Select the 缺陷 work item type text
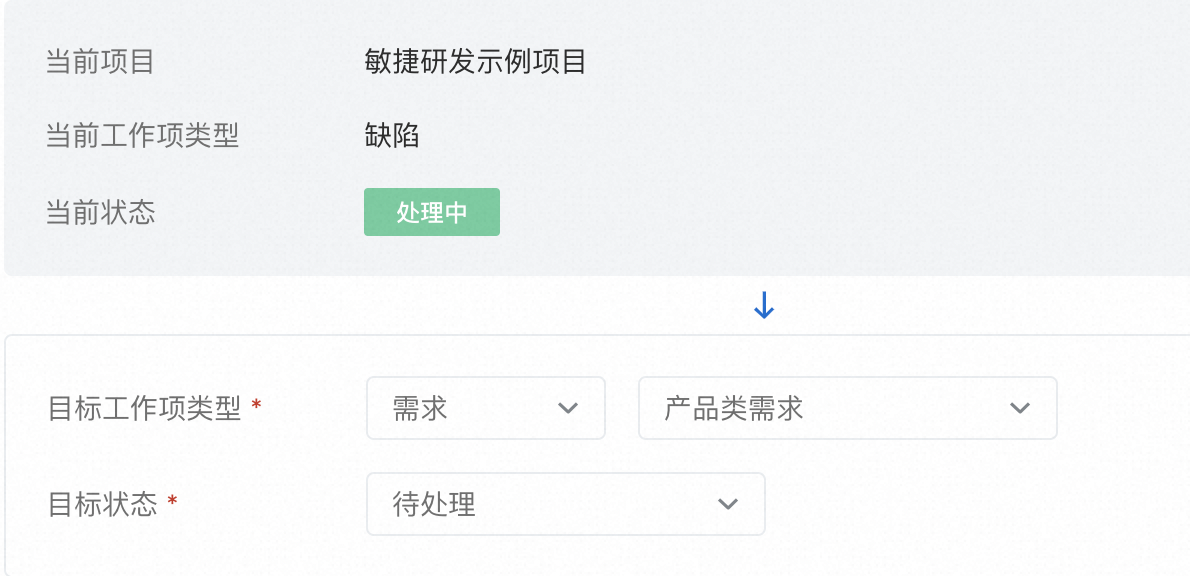 tap(392, 136)
